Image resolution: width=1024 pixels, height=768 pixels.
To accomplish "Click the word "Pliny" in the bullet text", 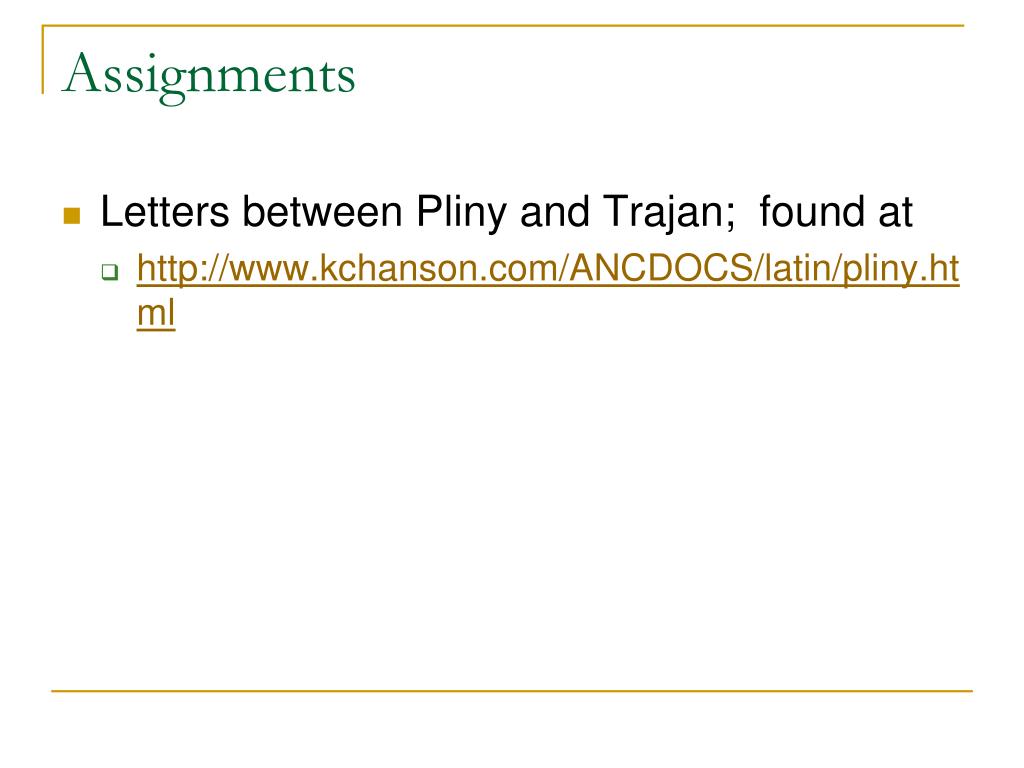I will (x=461, y=214).
